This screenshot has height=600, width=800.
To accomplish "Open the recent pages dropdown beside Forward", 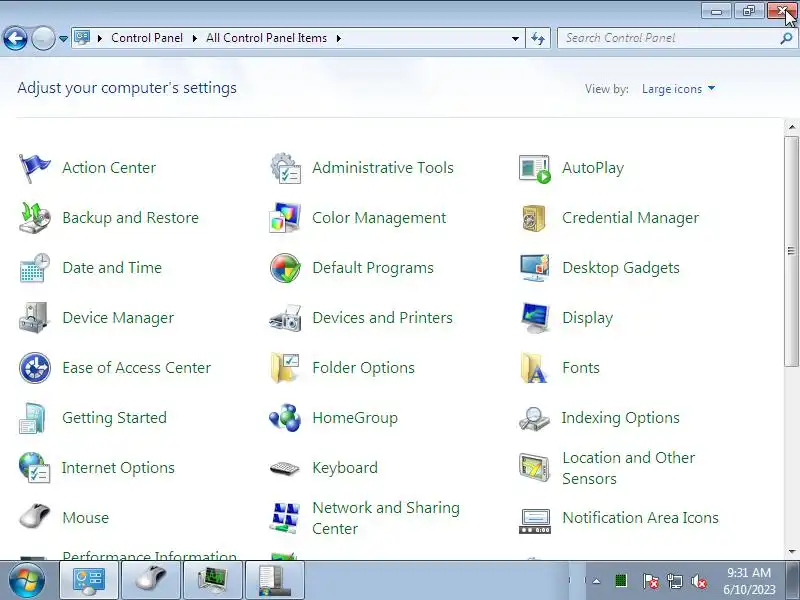I will tap(63, 38).
